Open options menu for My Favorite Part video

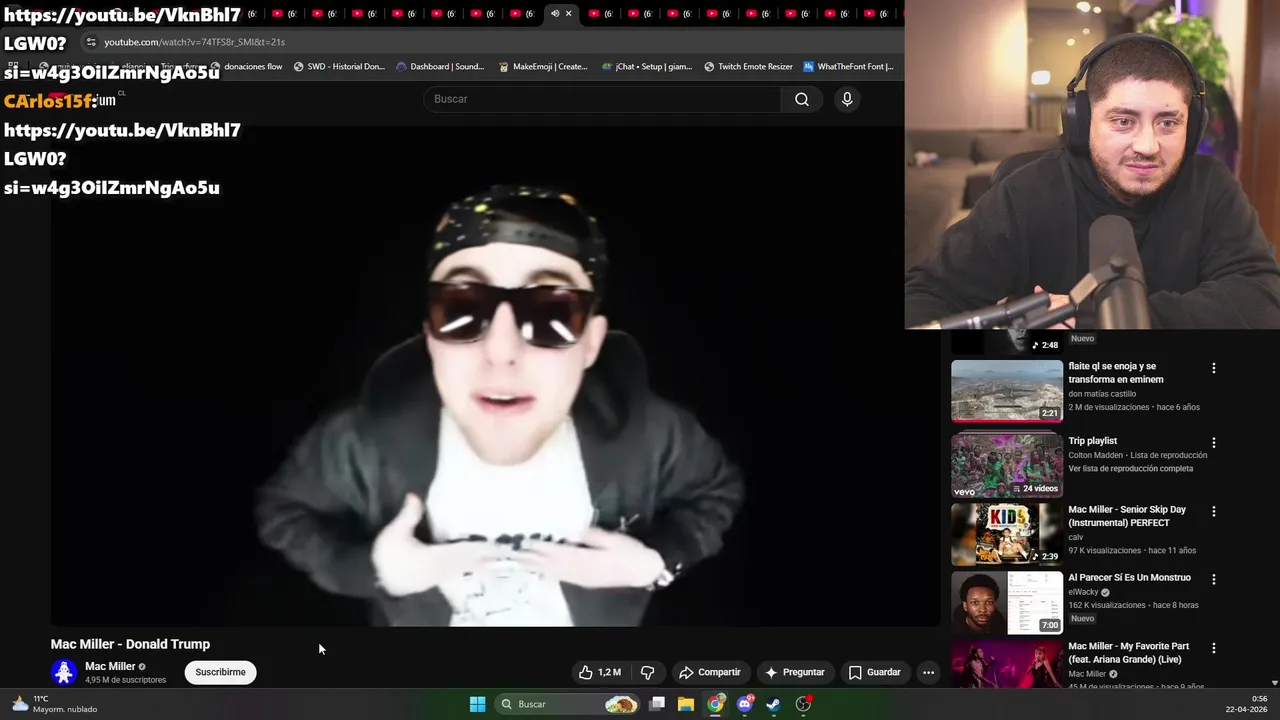pyautogui.click(x=1214, y=648)
